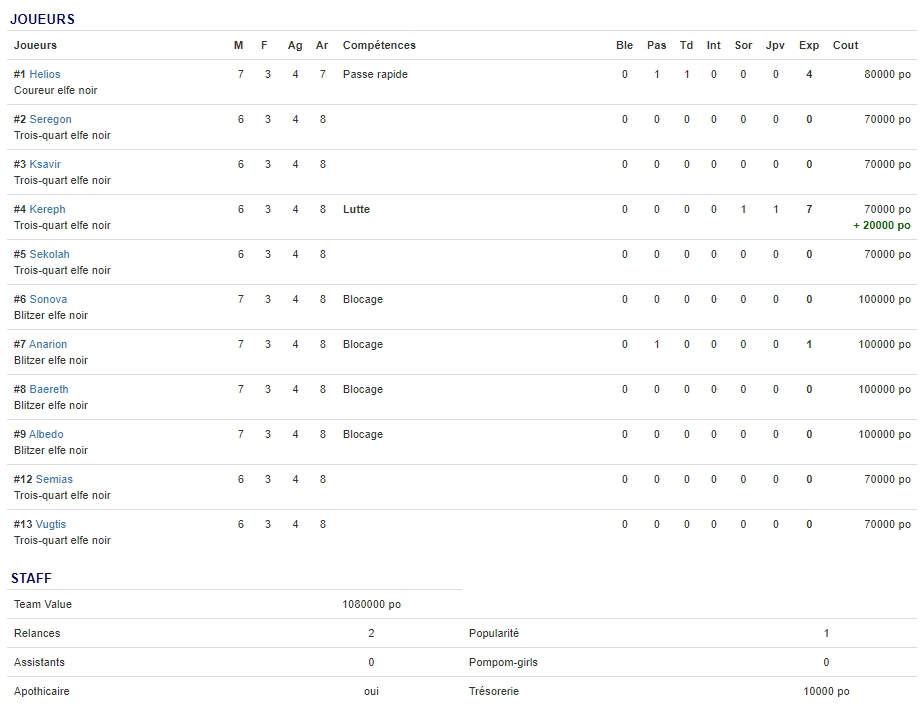Click the Baereth player link

[49, 389]
